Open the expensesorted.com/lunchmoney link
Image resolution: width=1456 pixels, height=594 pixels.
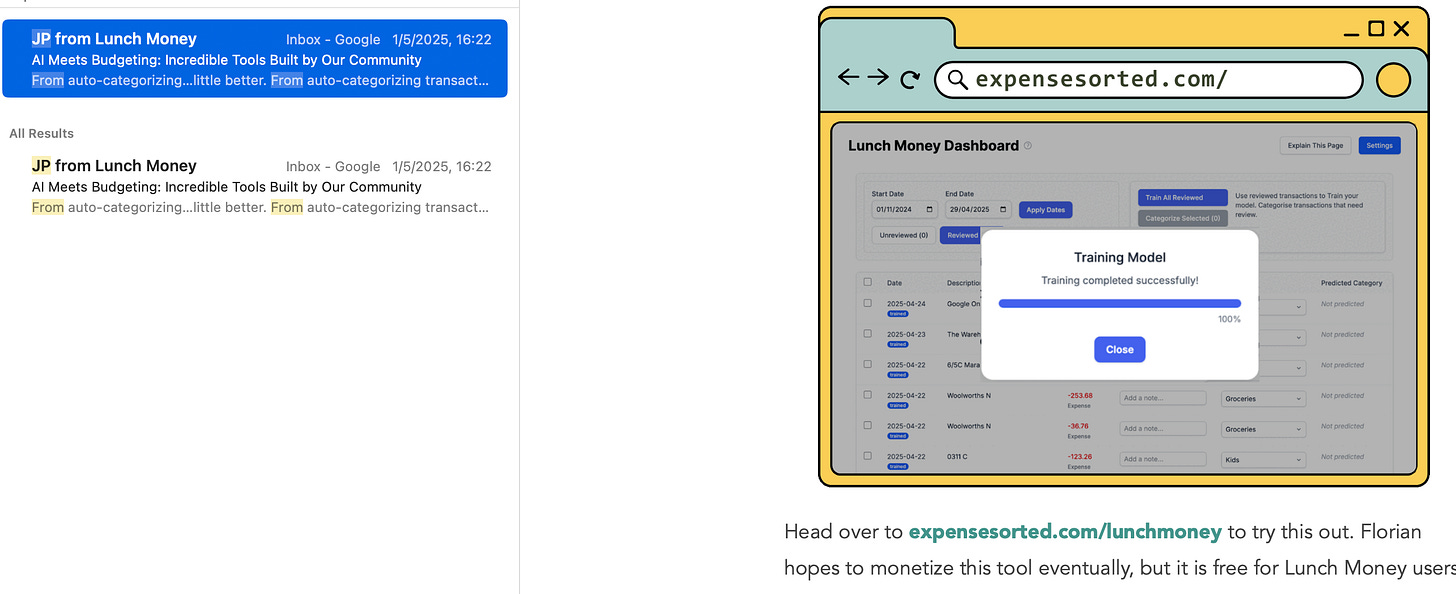coord(1065,532)
